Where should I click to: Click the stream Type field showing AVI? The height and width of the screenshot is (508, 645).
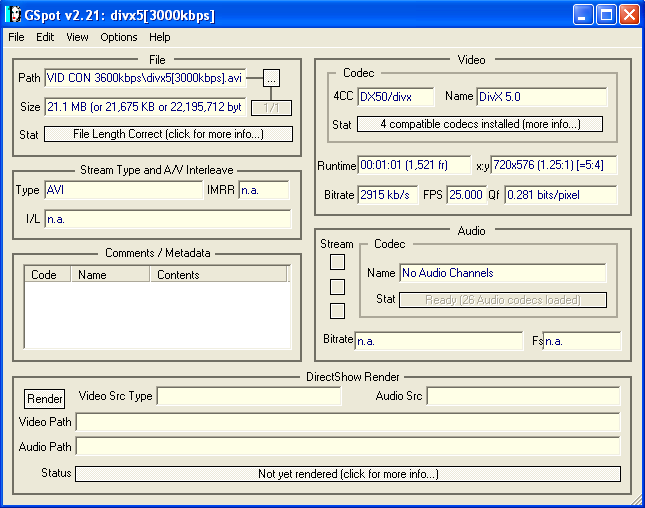coord(123,190)
